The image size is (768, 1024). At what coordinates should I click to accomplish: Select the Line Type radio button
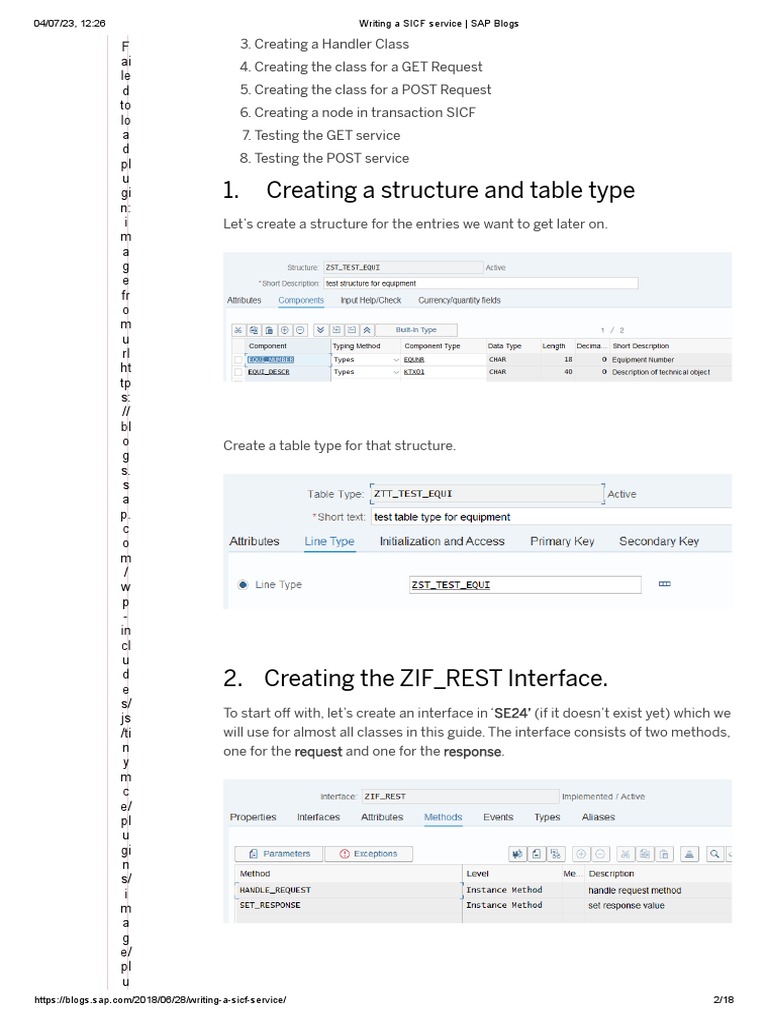tap(242, 585)
